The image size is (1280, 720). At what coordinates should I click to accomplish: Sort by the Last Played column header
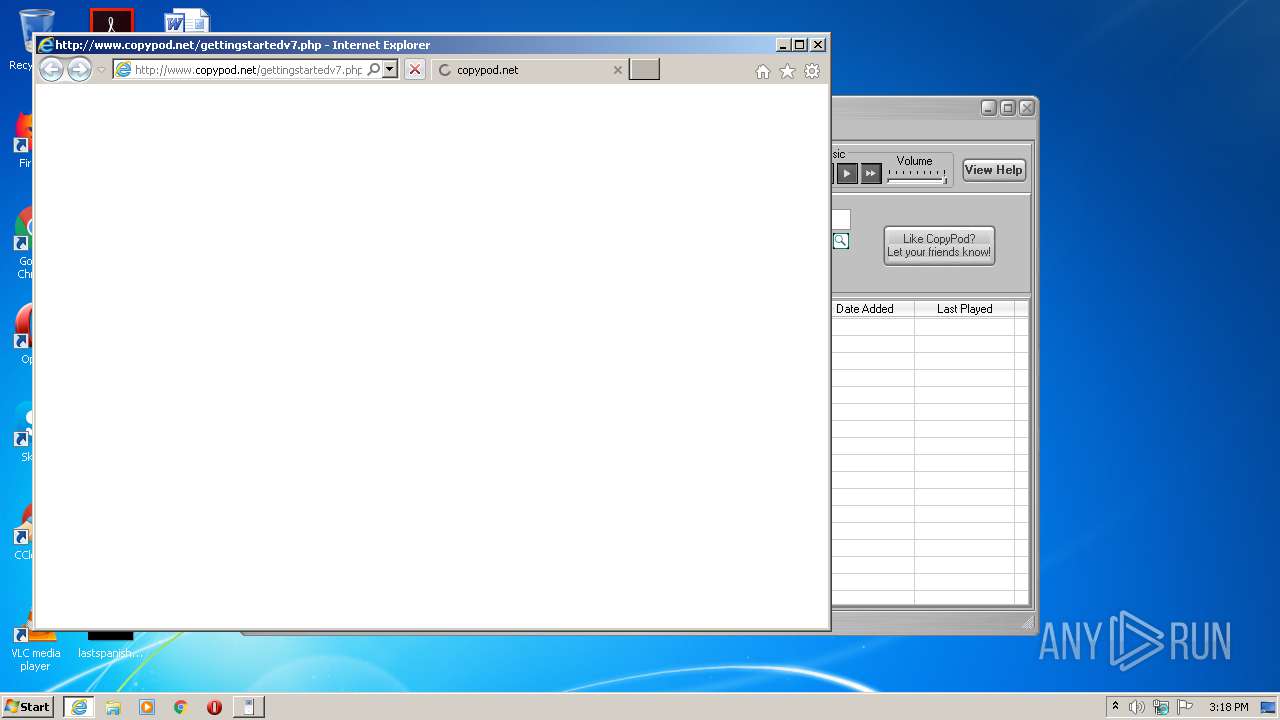coord(965,309)
